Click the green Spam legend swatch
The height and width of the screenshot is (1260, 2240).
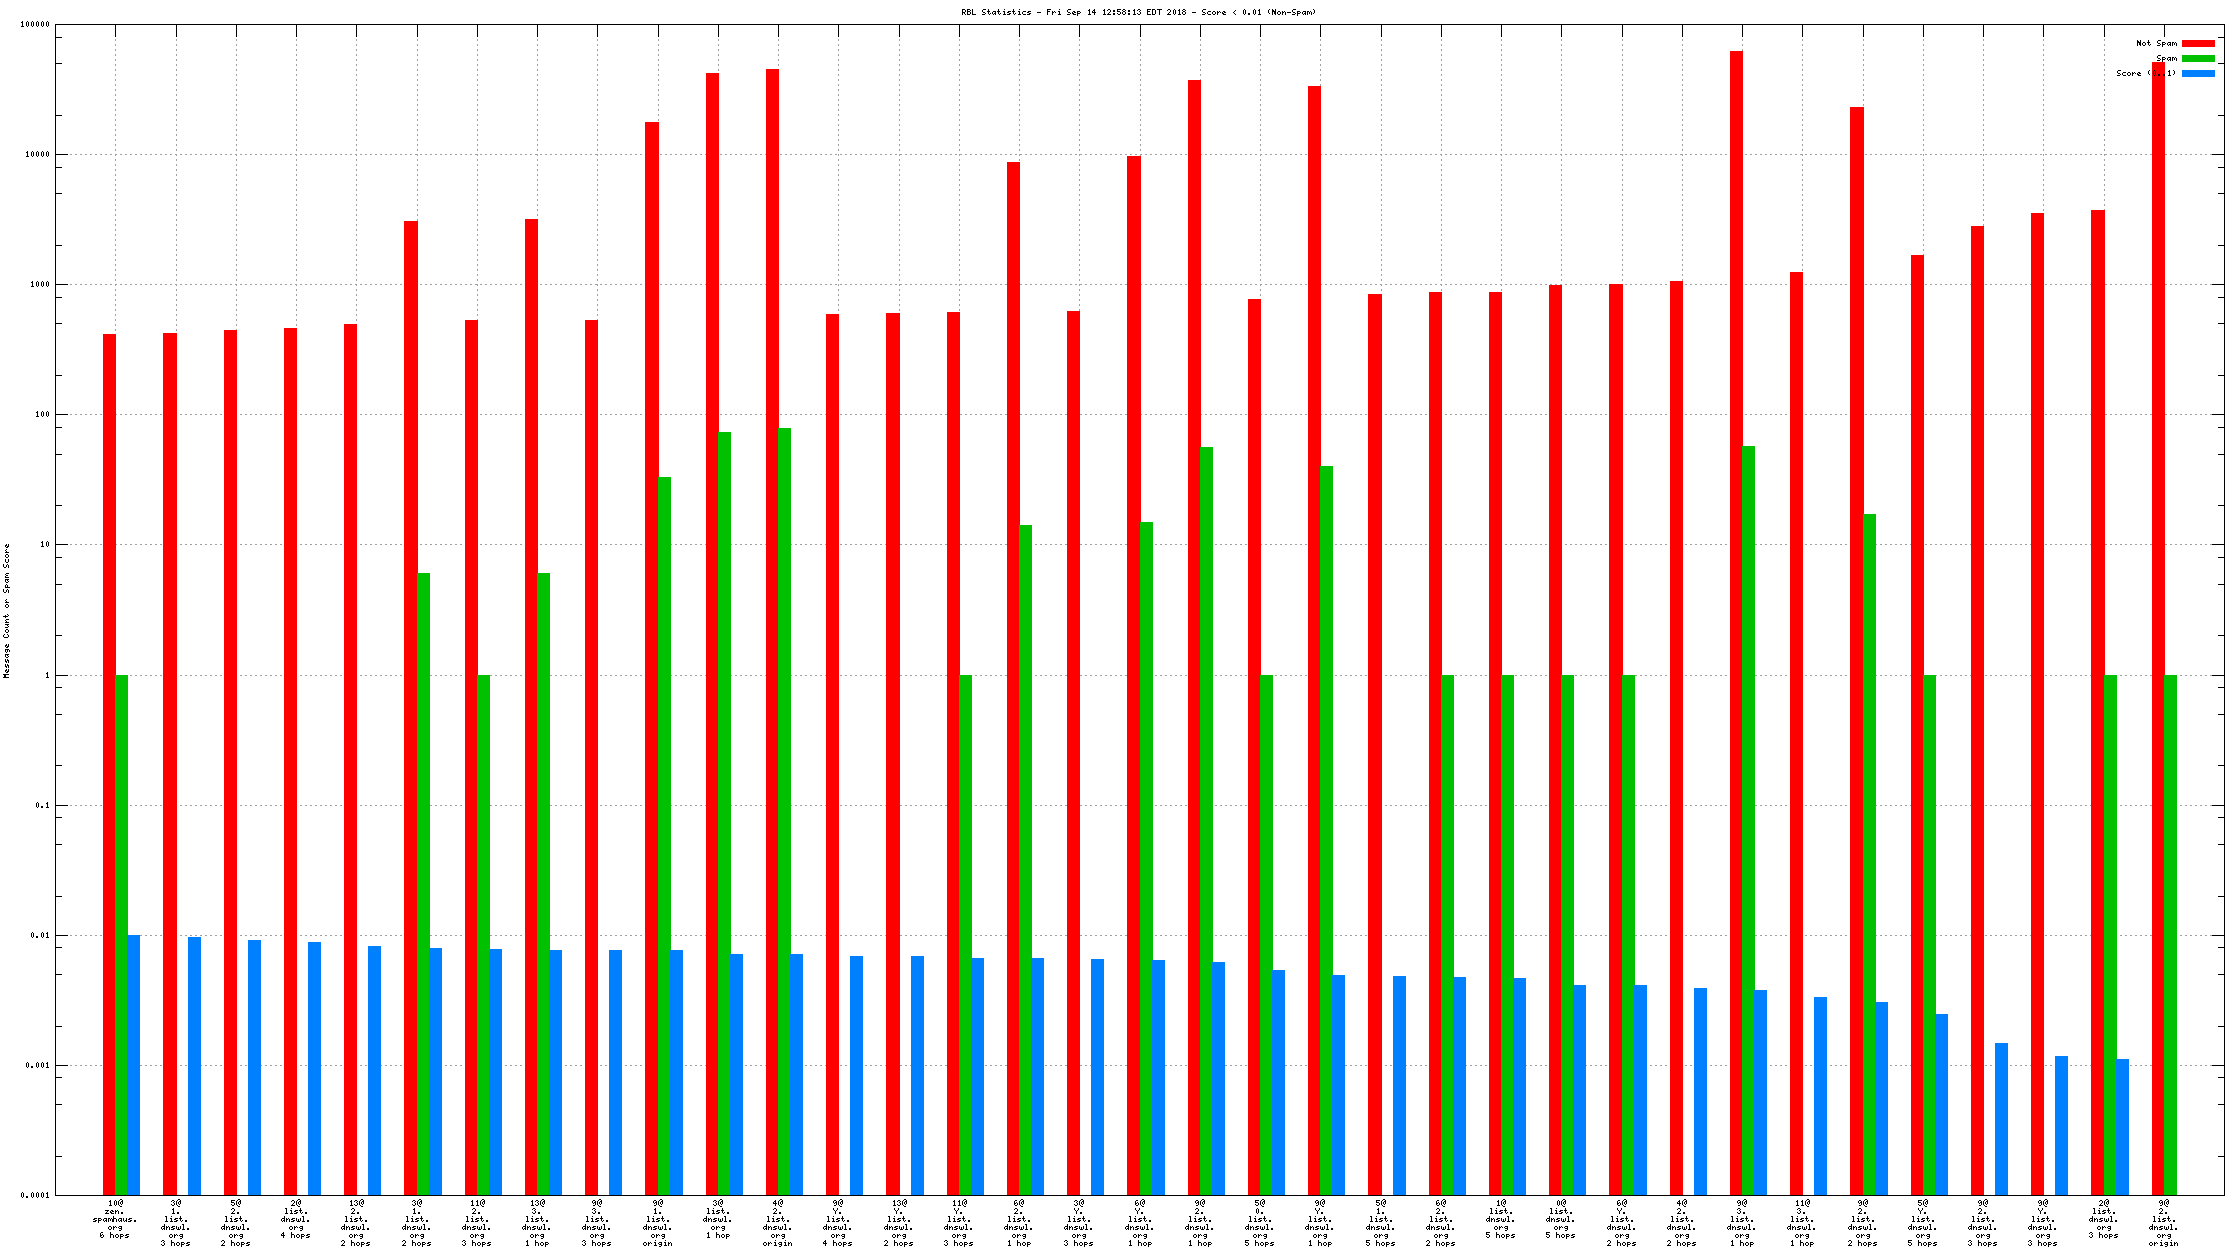point(2198,58)
